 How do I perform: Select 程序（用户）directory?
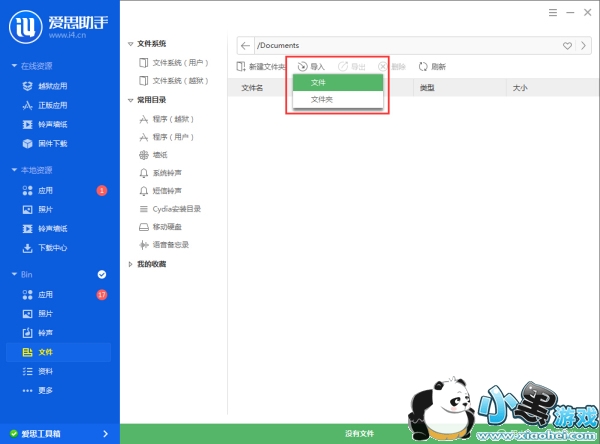166,137
